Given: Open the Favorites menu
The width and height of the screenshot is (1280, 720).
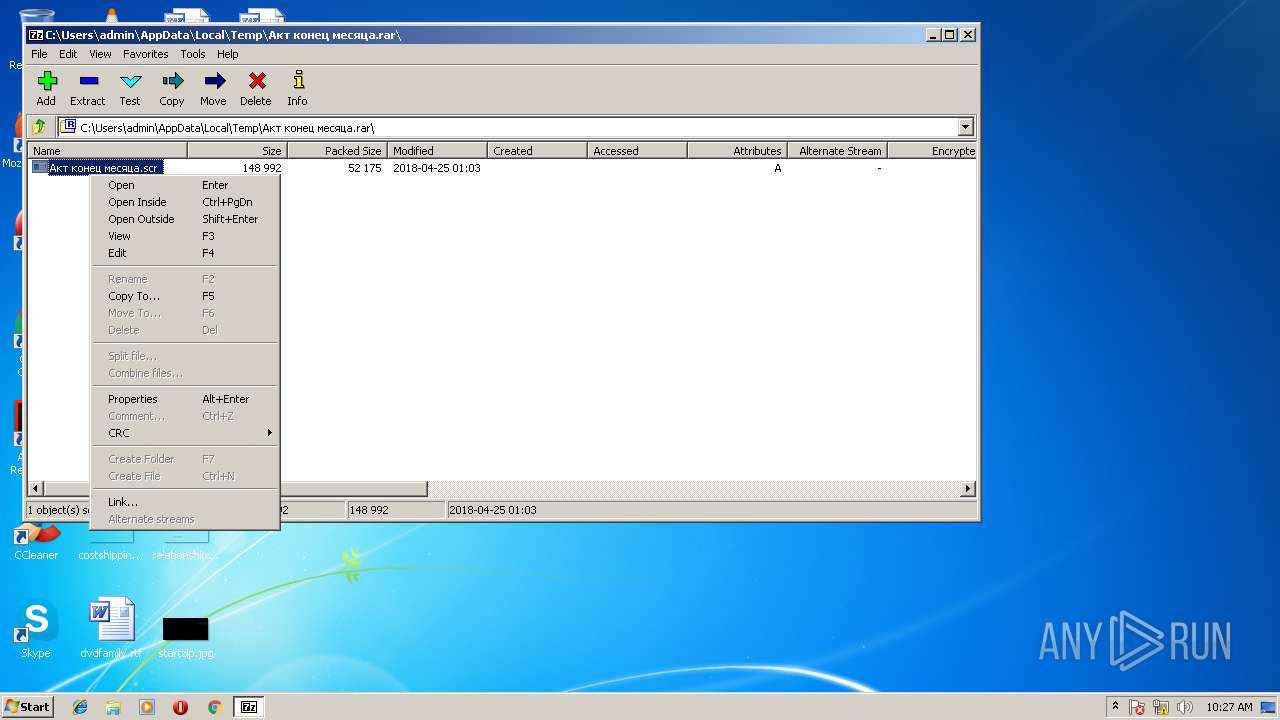Looking at the screenshot, I should pyautogui.click(x=146, y=54).
